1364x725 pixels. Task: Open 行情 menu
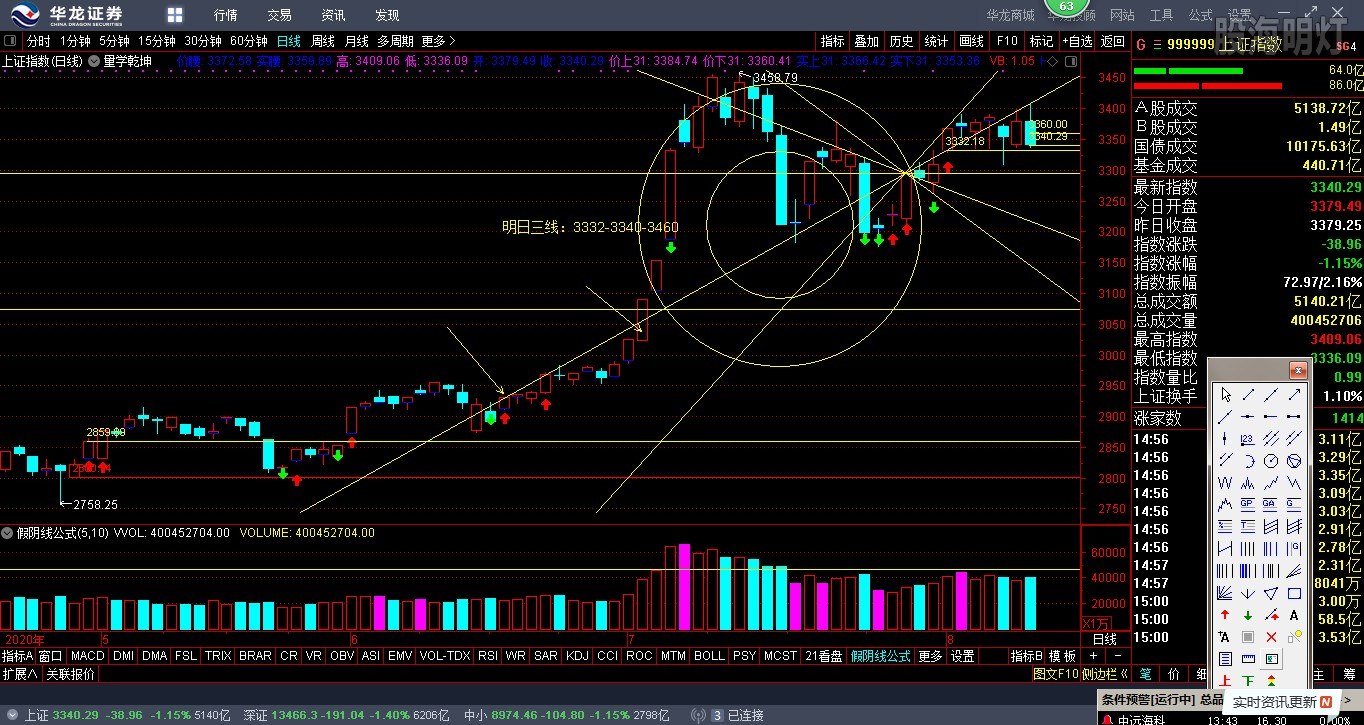tap(226, 15)
